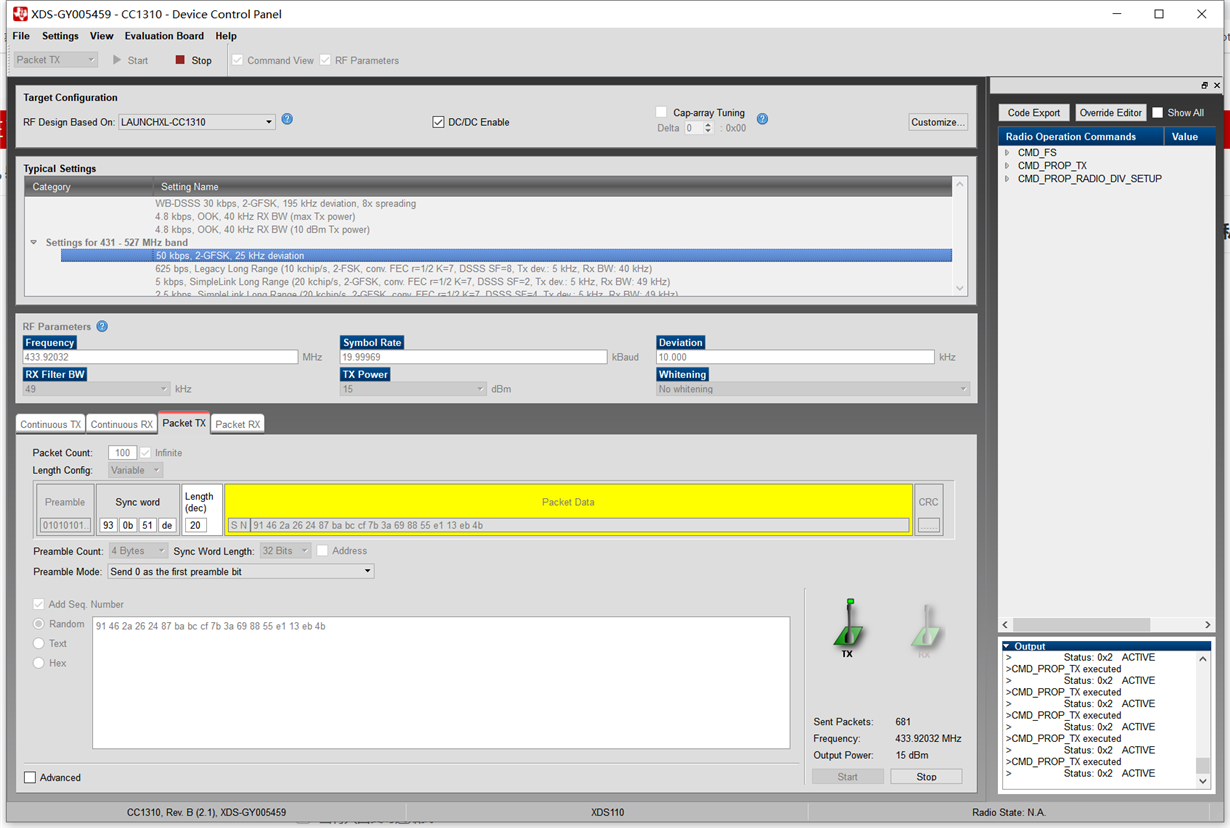Click the Length (dec) field
Image resolution: width=1230 pixels, height=828 pixels.
[x=196, y=525]
